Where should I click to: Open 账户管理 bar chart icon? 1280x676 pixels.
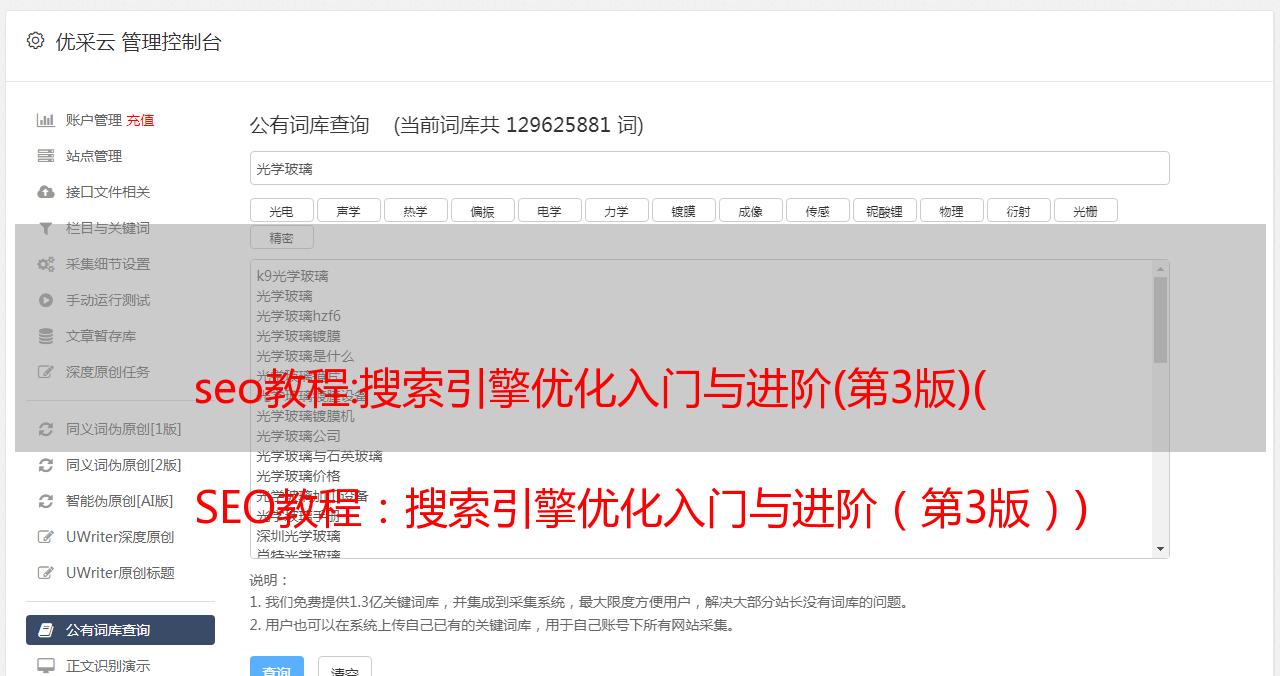45,120
